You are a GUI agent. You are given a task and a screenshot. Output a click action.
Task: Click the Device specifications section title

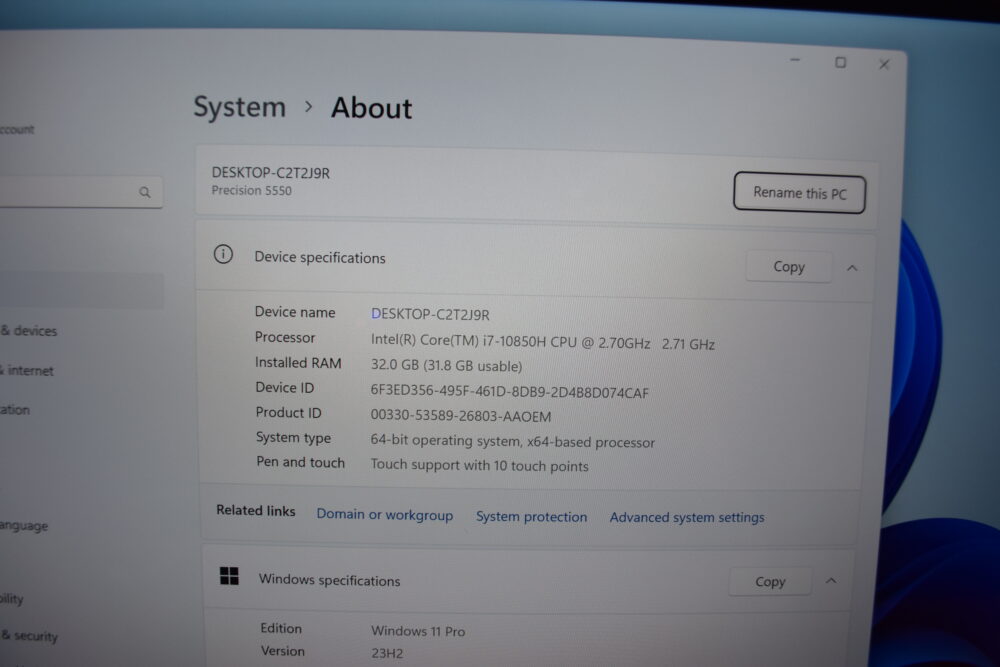320,258
